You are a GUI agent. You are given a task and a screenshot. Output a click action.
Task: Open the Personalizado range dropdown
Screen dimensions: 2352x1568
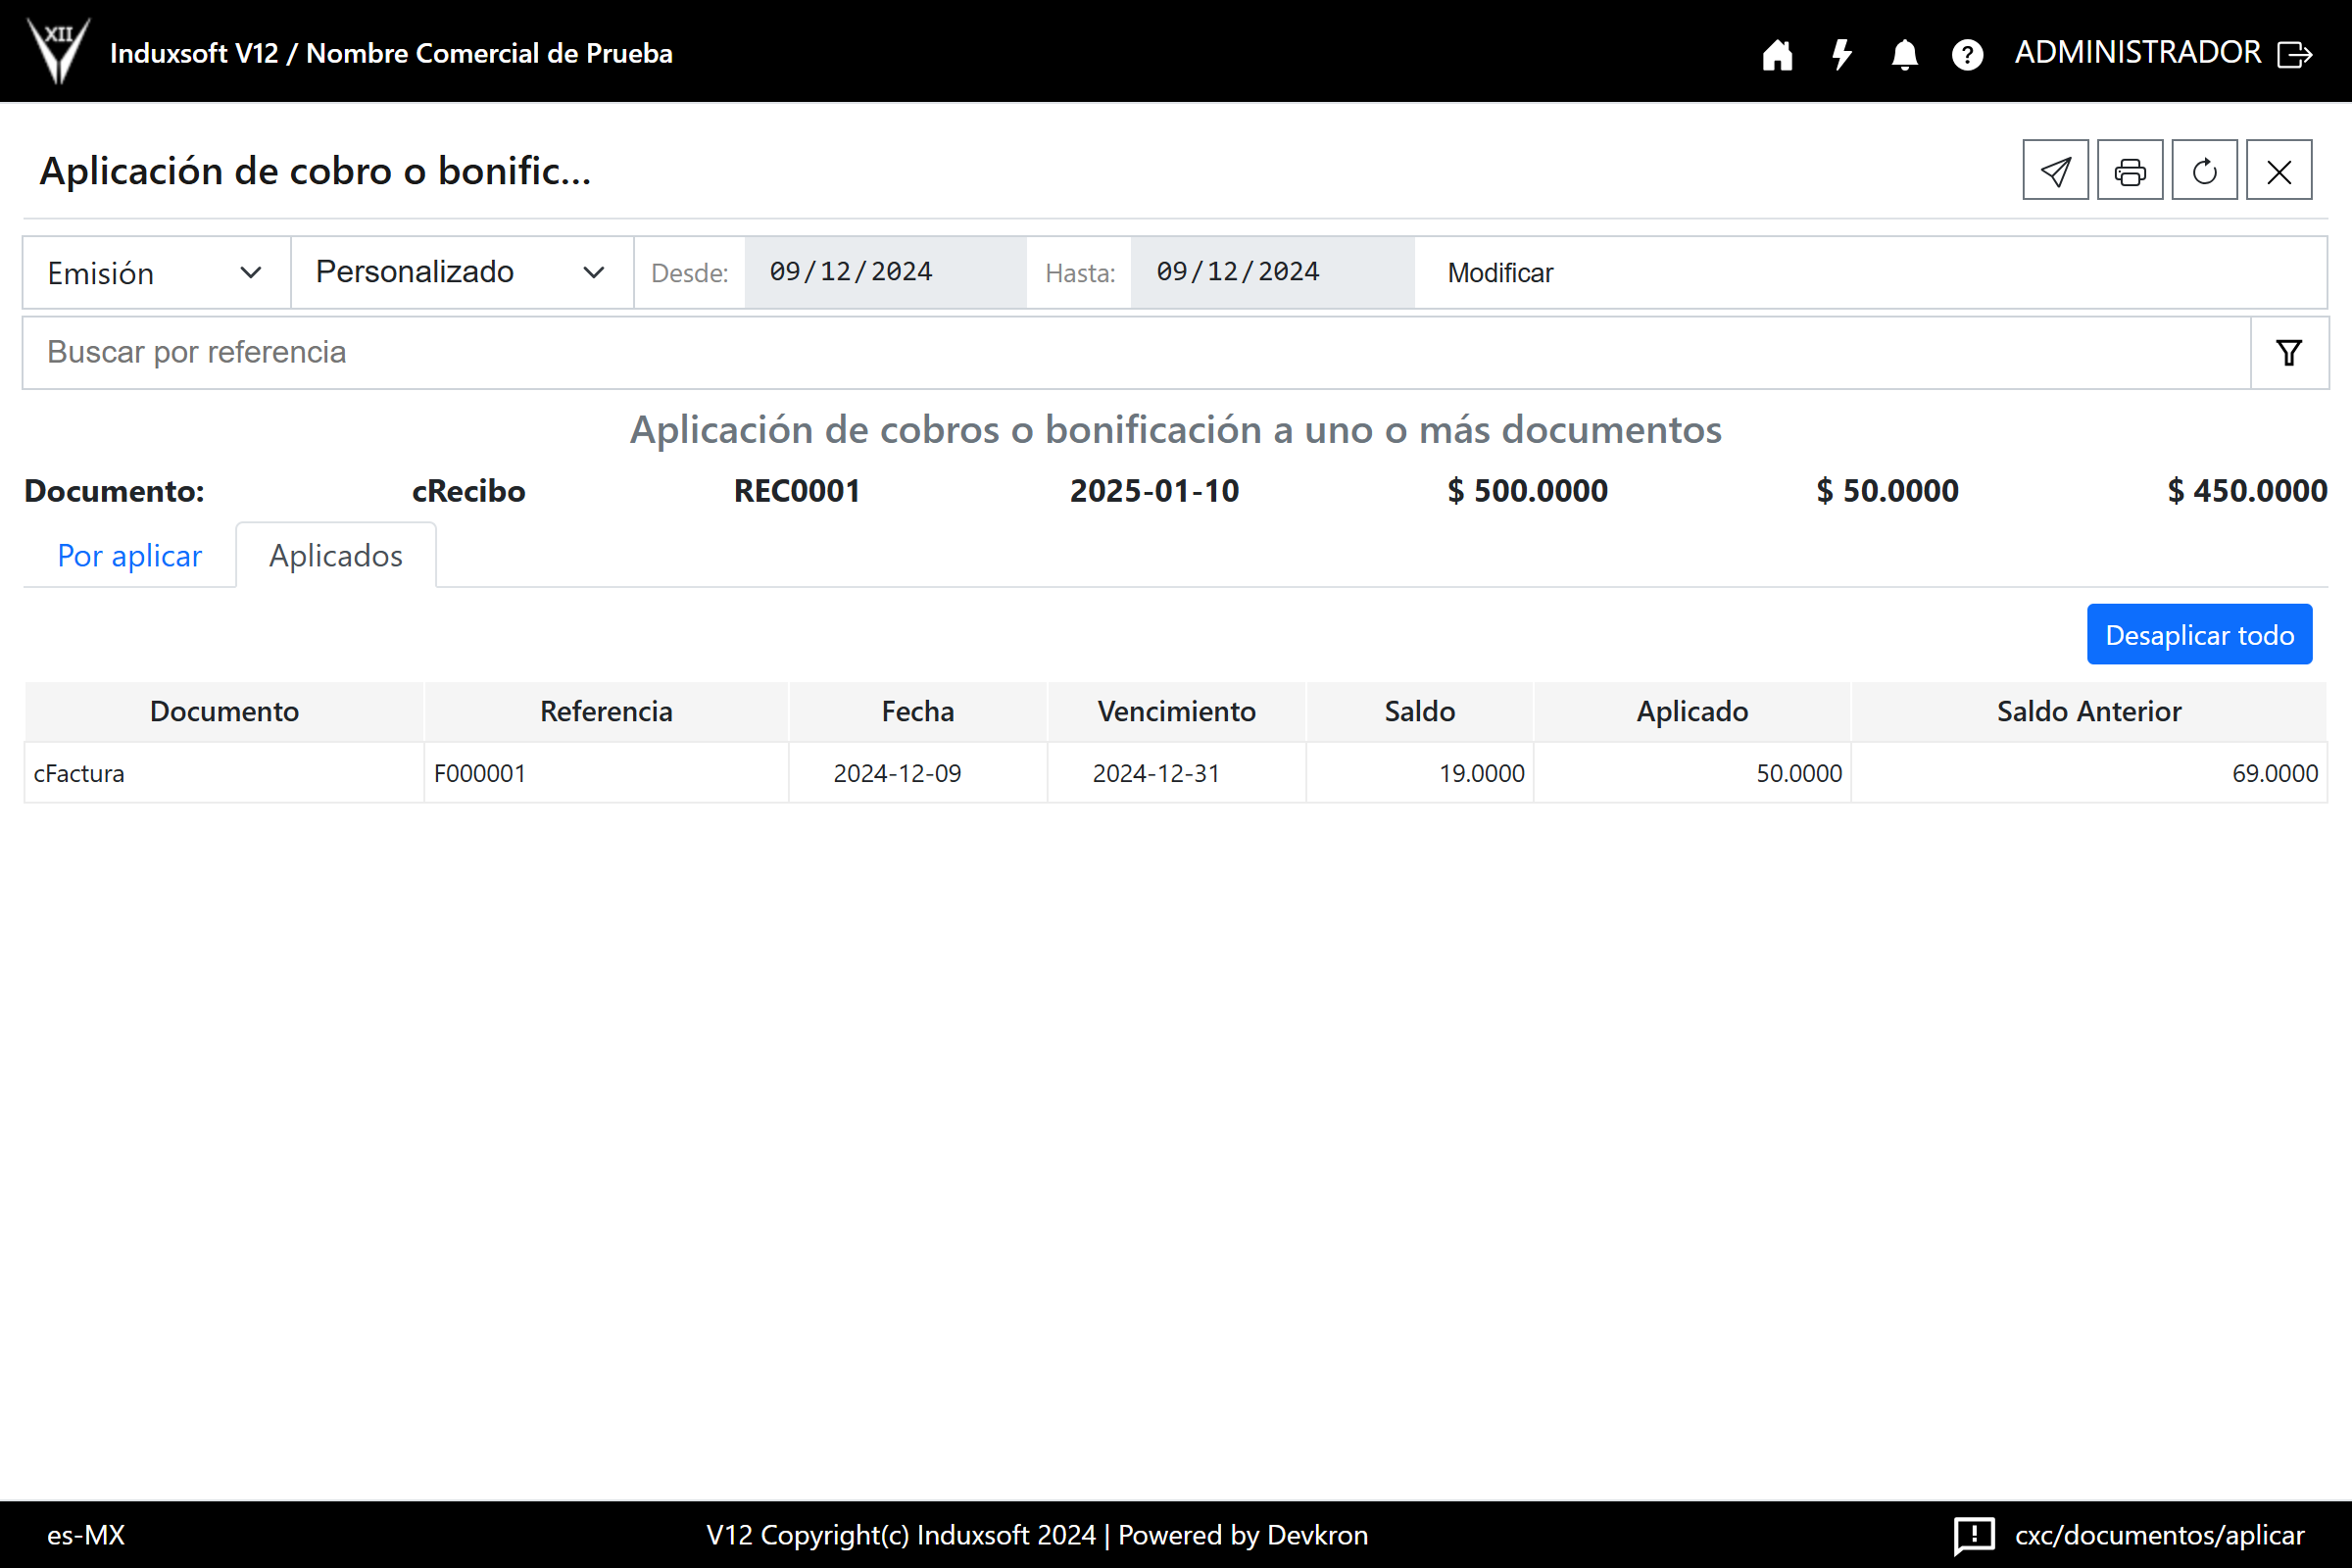click(461, 273)
